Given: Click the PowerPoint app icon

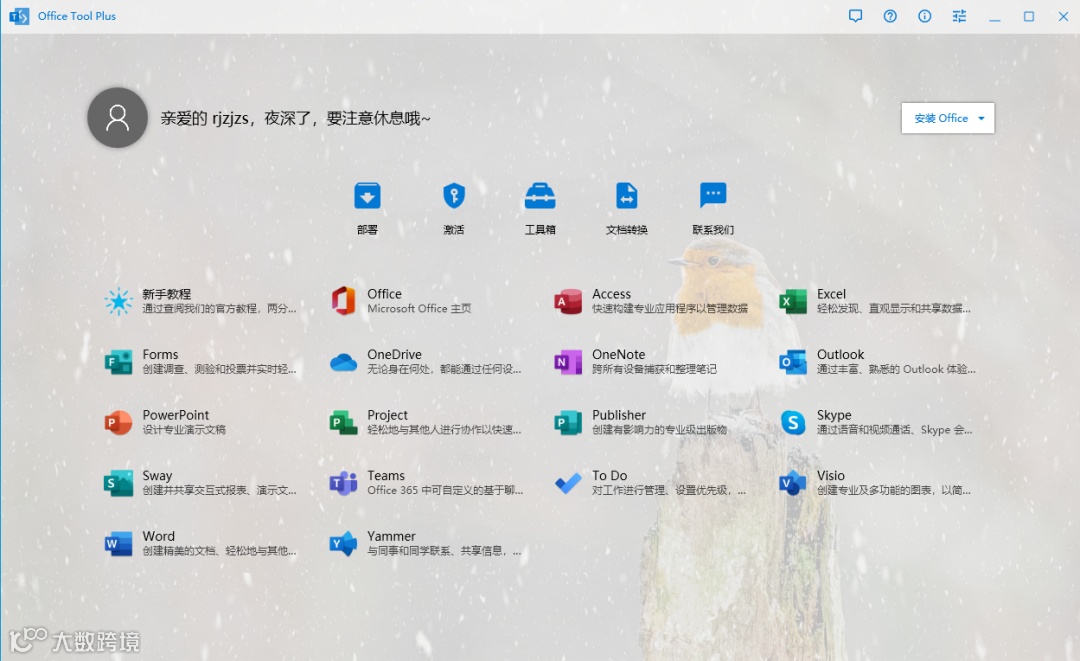Looking at the screenshot, I should (118, 422).
